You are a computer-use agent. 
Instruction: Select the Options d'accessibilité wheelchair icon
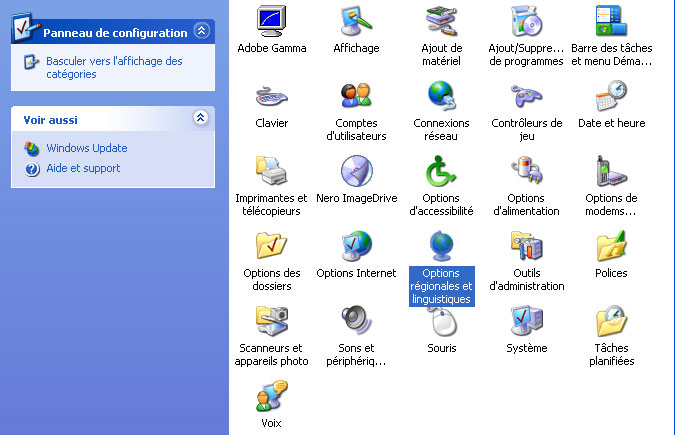click(441, 171)
